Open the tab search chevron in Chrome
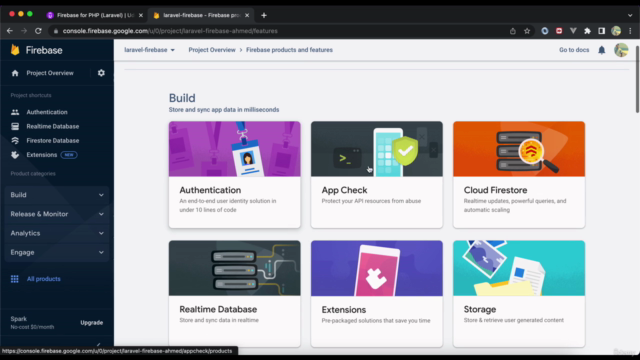 (x=630, y=15)
